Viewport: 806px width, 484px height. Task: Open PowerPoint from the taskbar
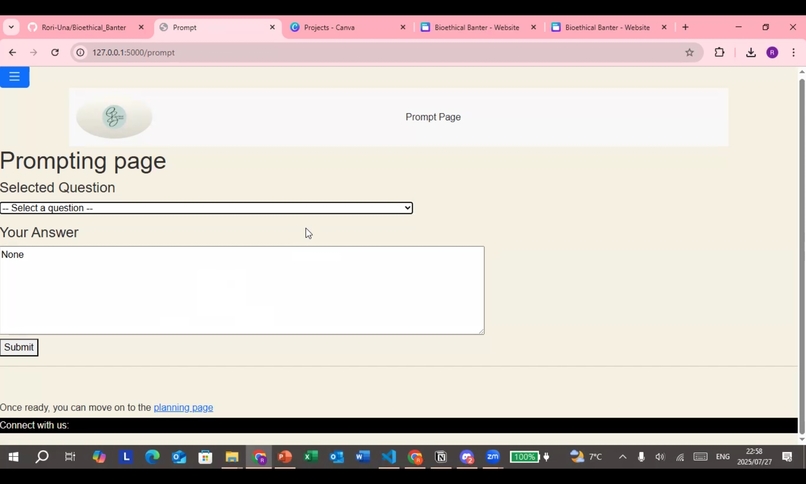(285, 457)
